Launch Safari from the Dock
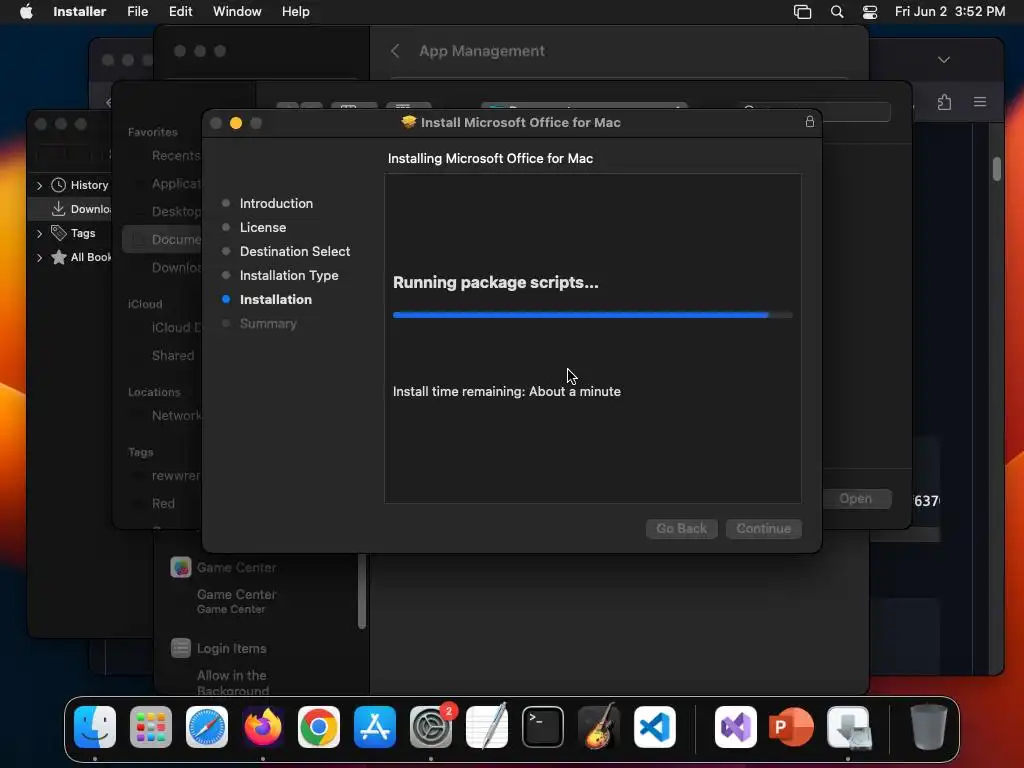Image resolution: width=1024 pixels, height=768 pixels. click(207, 727)
